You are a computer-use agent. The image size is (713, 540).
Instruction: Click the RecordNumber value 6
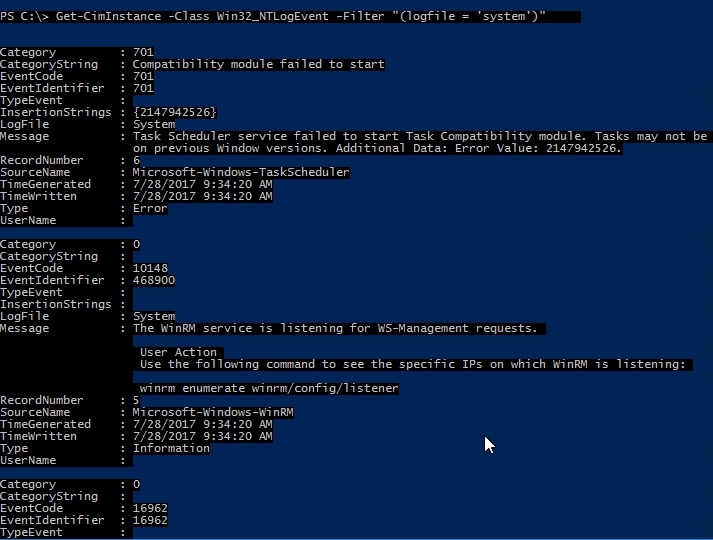click(136, 160)
